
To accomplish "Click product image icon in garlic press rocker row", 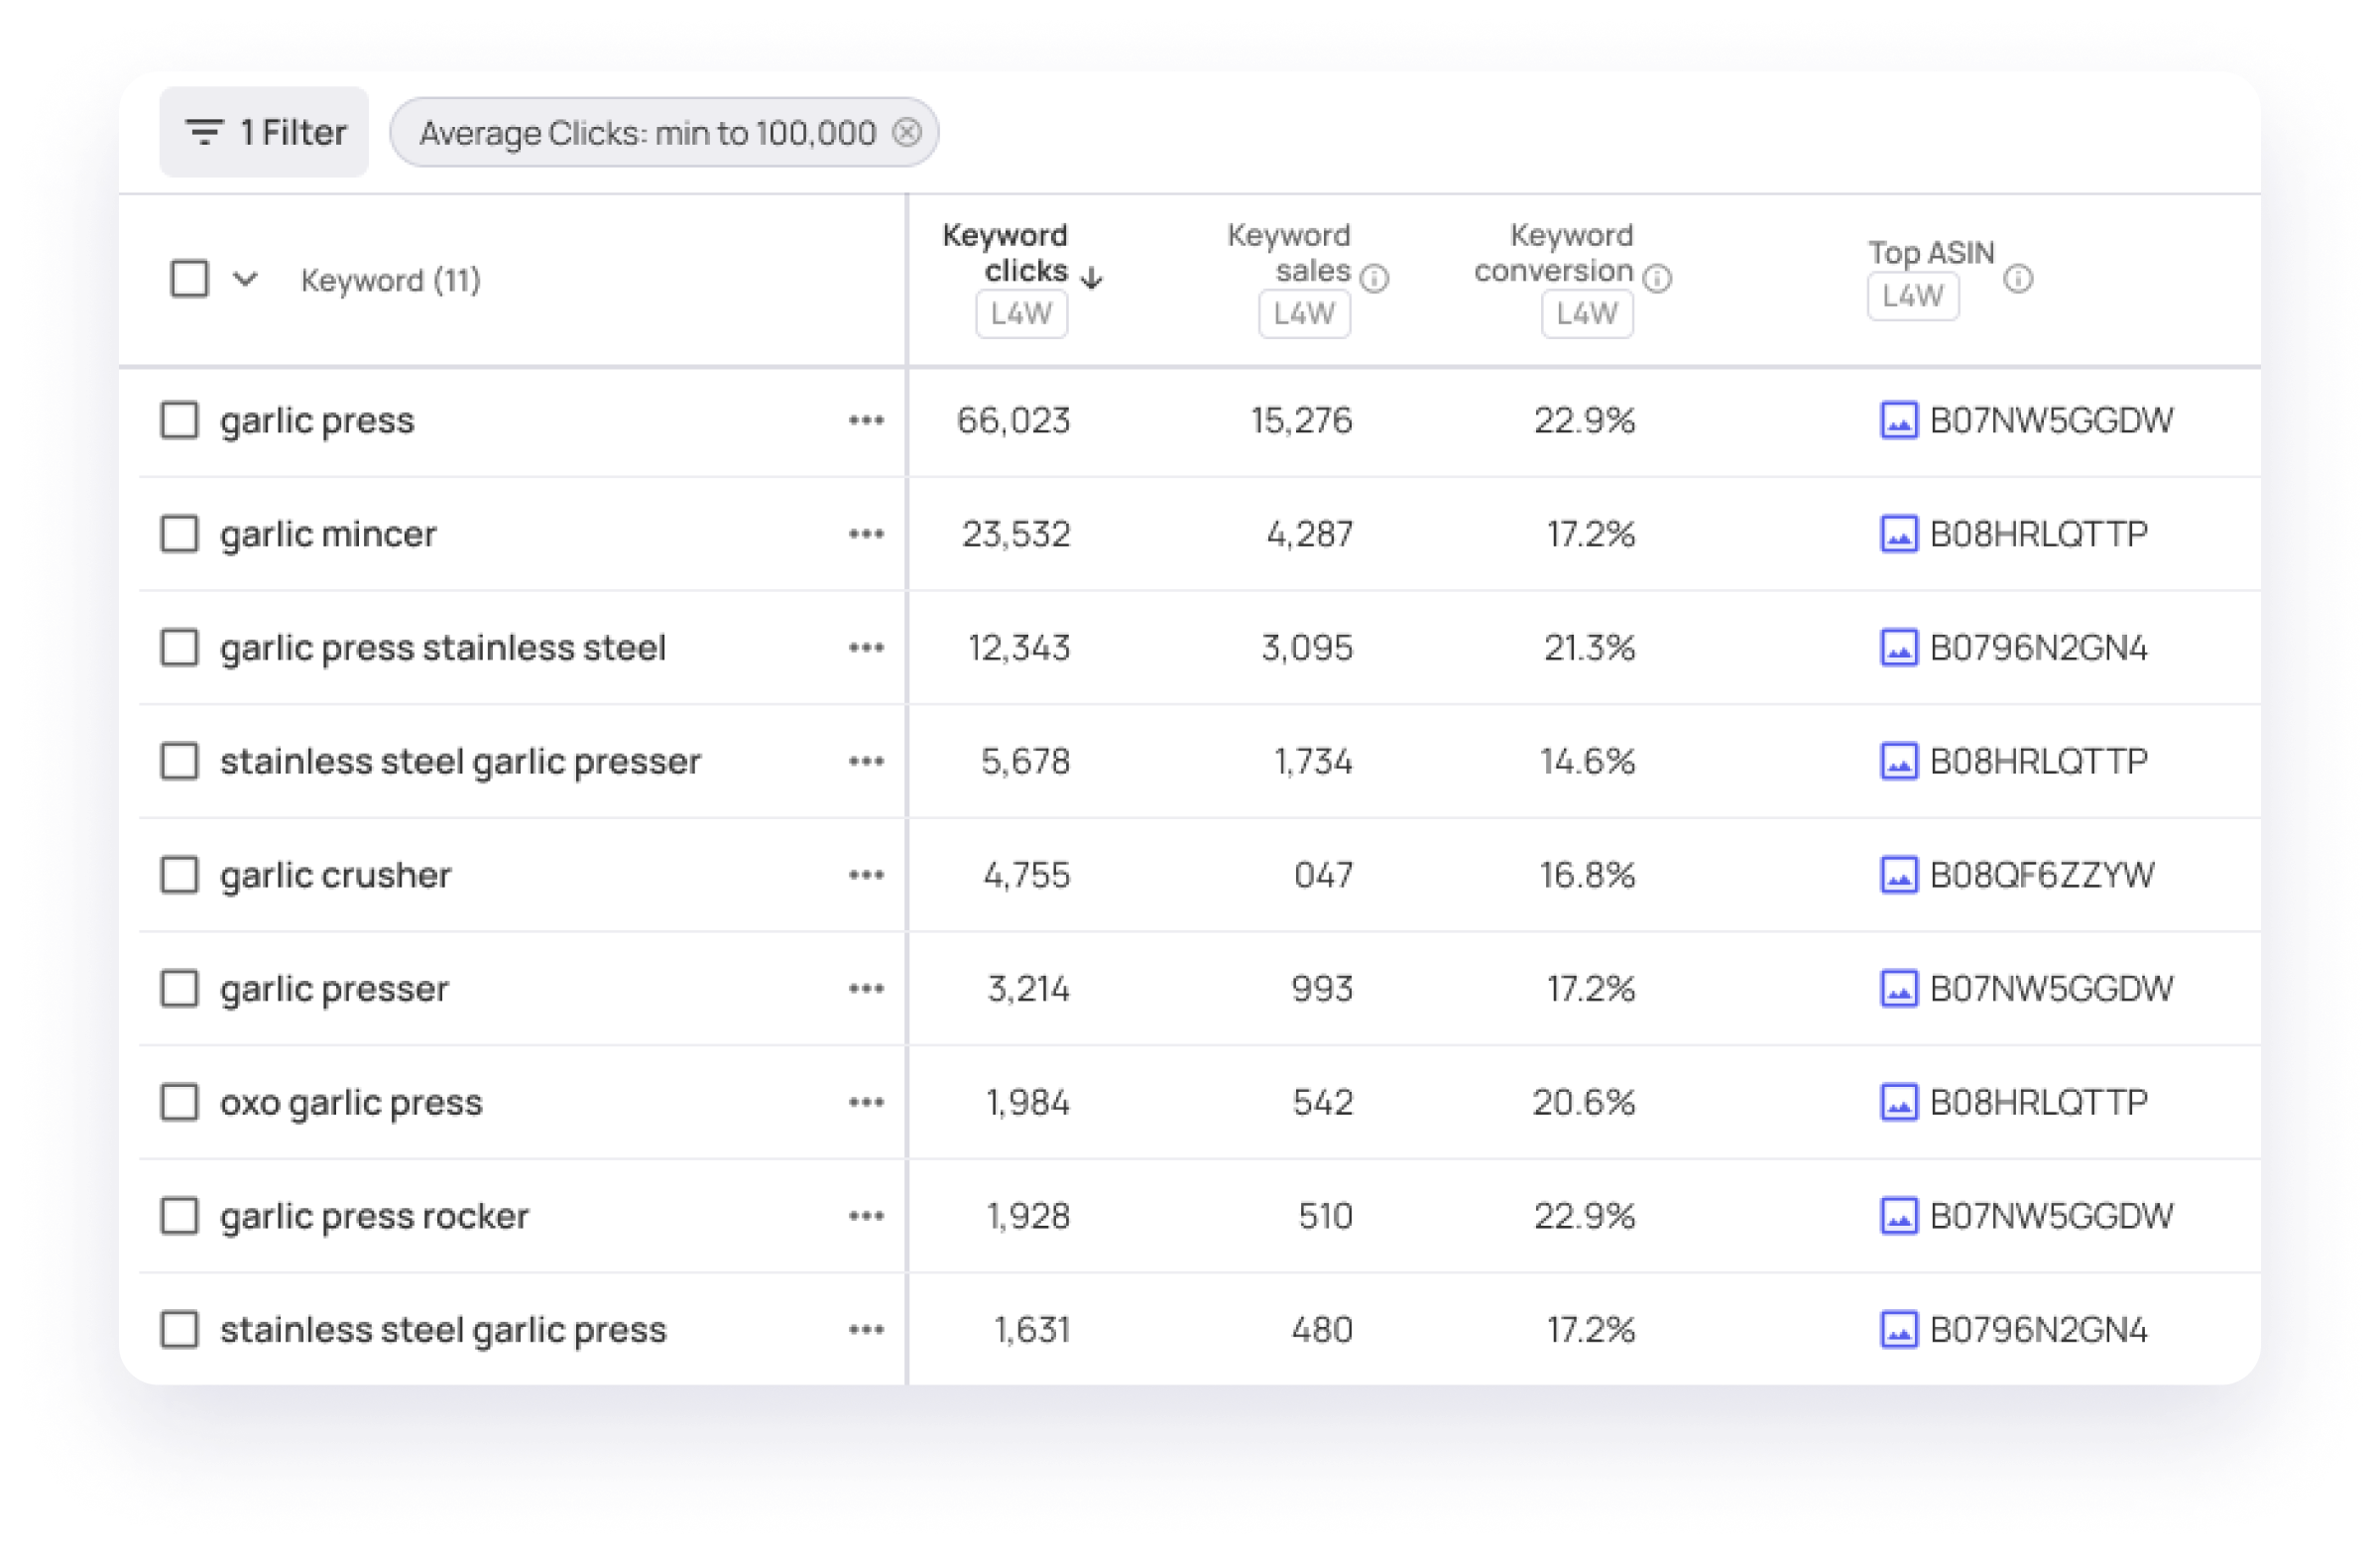I will click(x=1899, y=1216).
